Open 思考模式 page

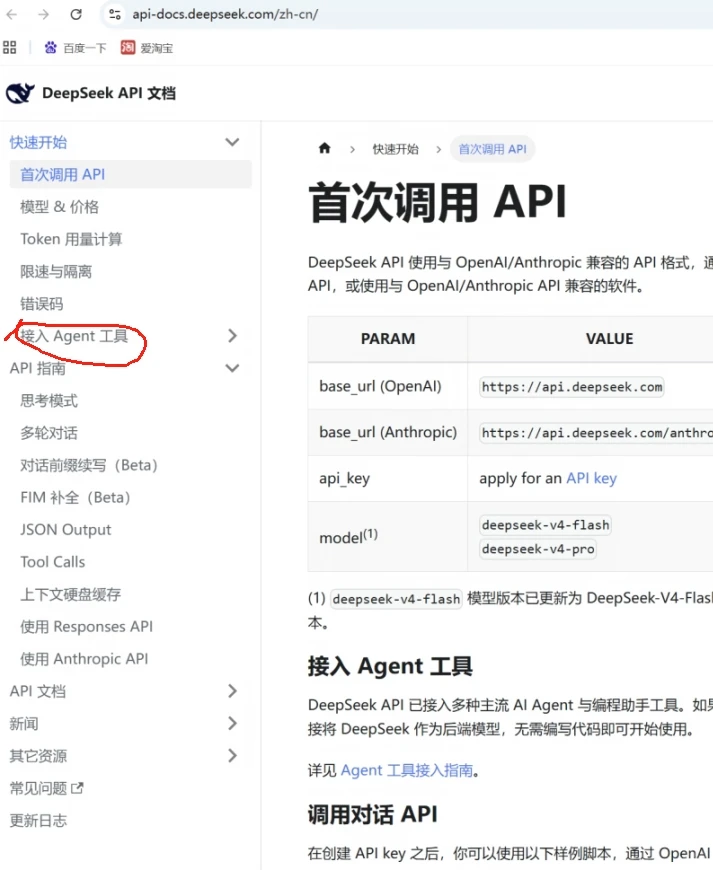tap(49, 400)
